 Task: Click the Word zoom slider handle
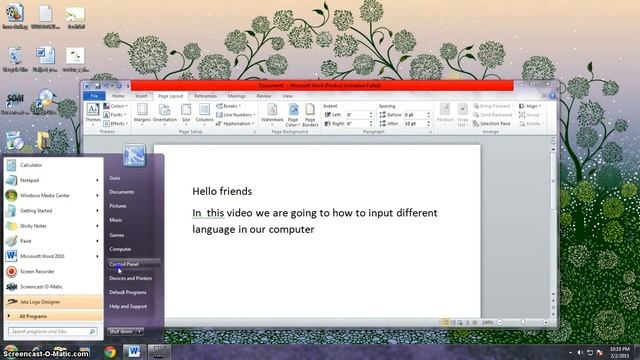click(x=522, y=322)
